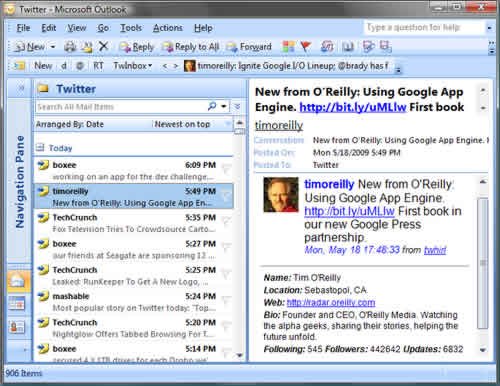
Task: Flag the boxee 5:14 PM message
Action: pyautogui.click(x=226, y=353)
